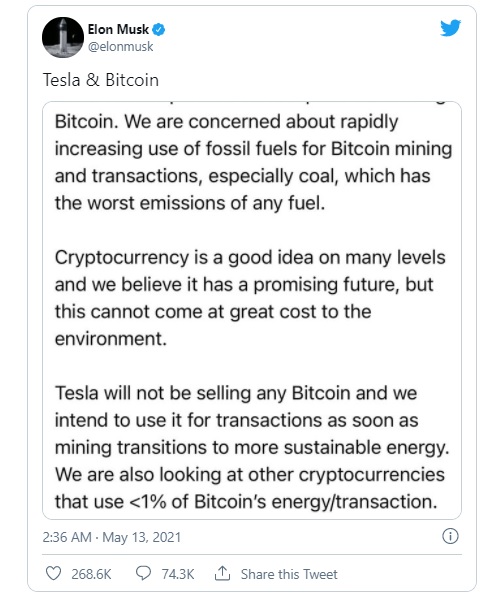Open the 2:36 AM timestamp link
Image resolution: width=497 pixels, height=599 pixels.
(x=67, y=537)
